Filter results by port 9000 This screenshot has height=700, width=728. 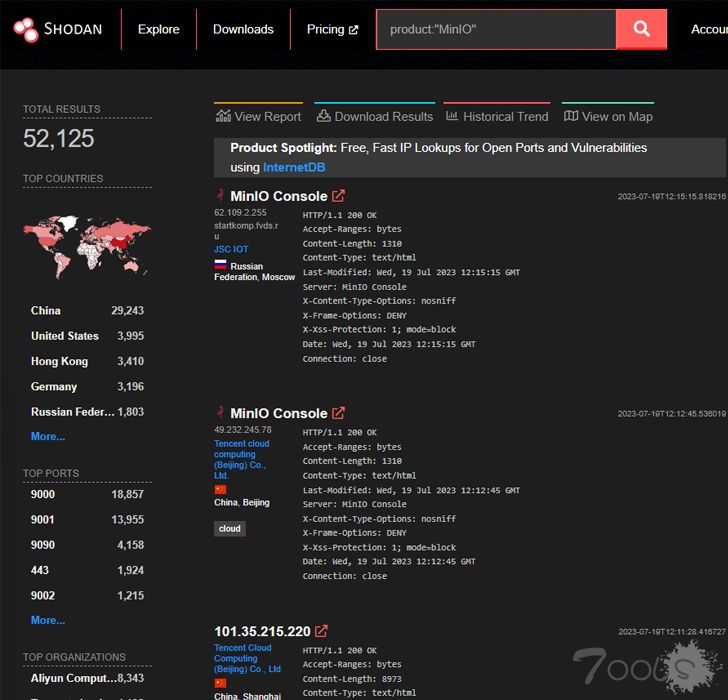pyautogui.click(x=43, y=494)
